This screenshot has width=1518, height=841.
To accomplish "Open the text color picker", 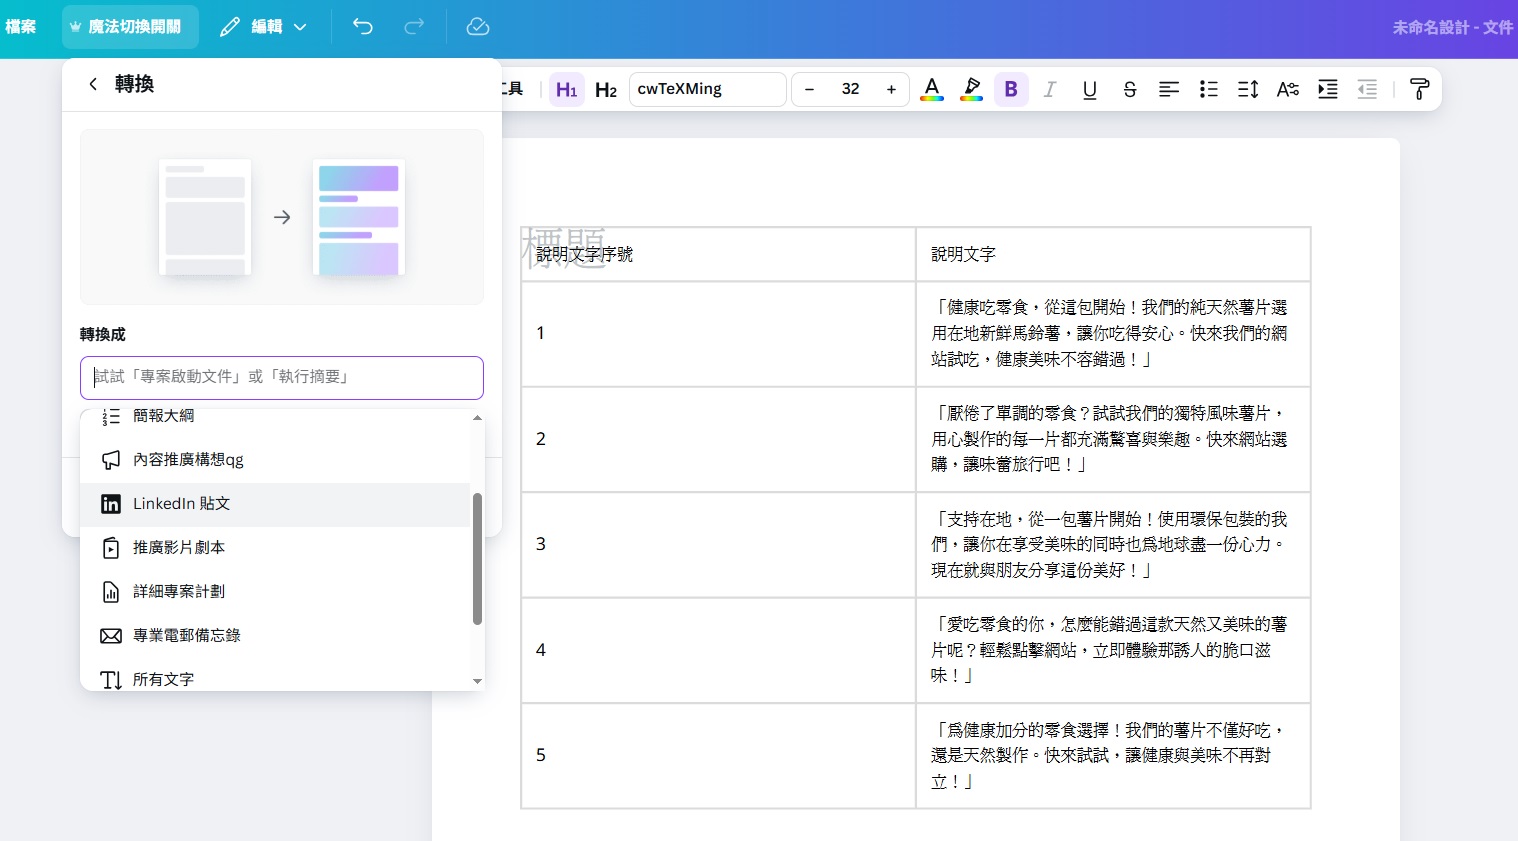I will (932, 89).
